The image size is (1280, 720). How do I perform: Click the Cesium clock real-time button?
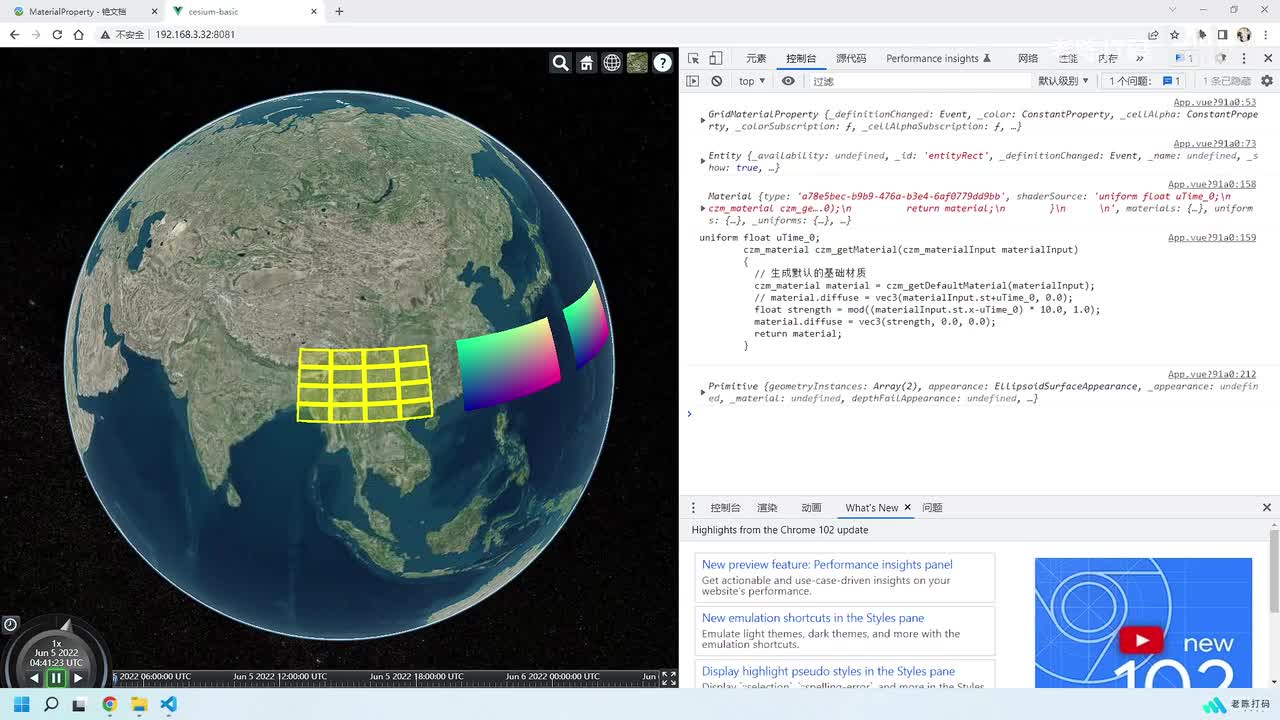tap(10, 624)
